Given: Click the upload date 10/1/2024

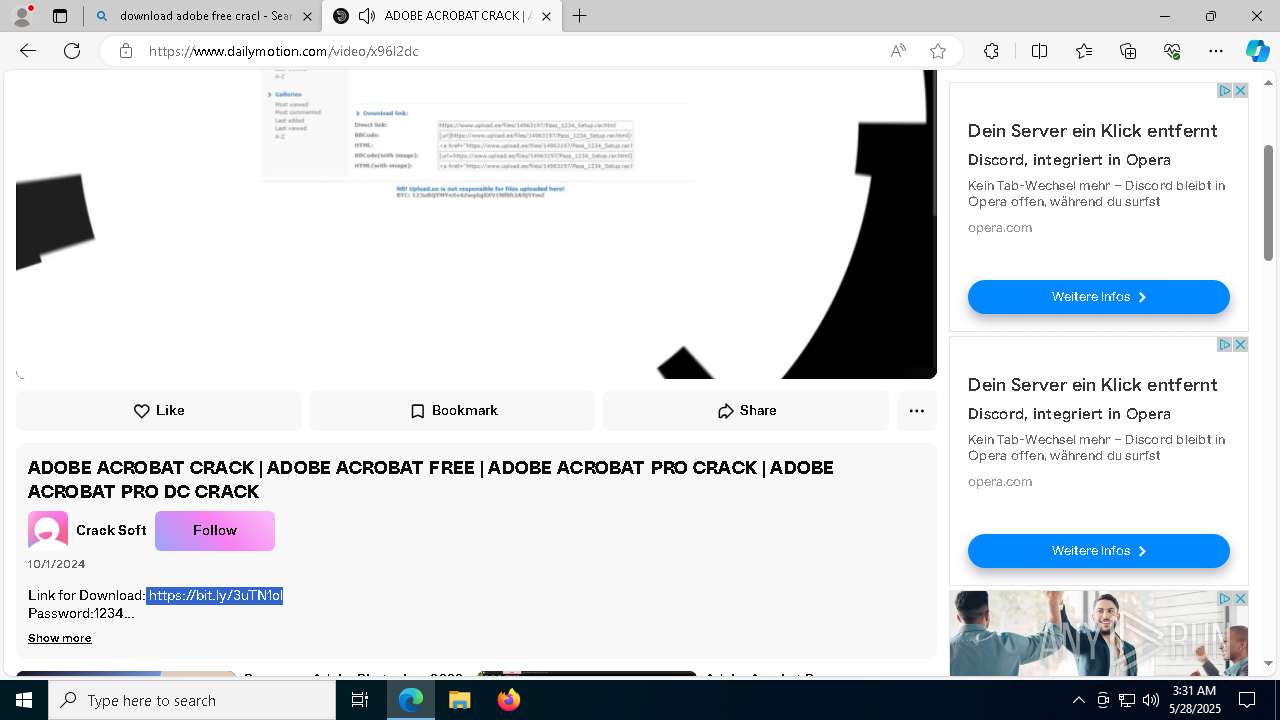Looking at the screenshot, I should click(57, 564).
